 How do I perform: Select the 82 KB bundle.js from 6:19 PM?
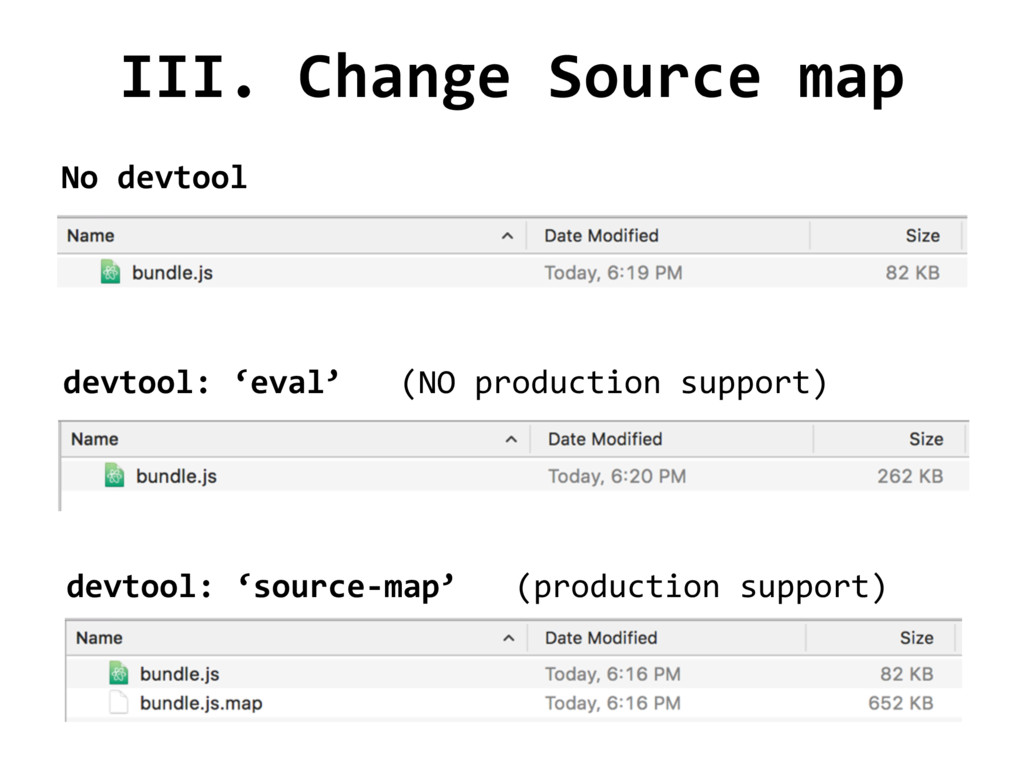pyautogui.click(x=172, y=272)
